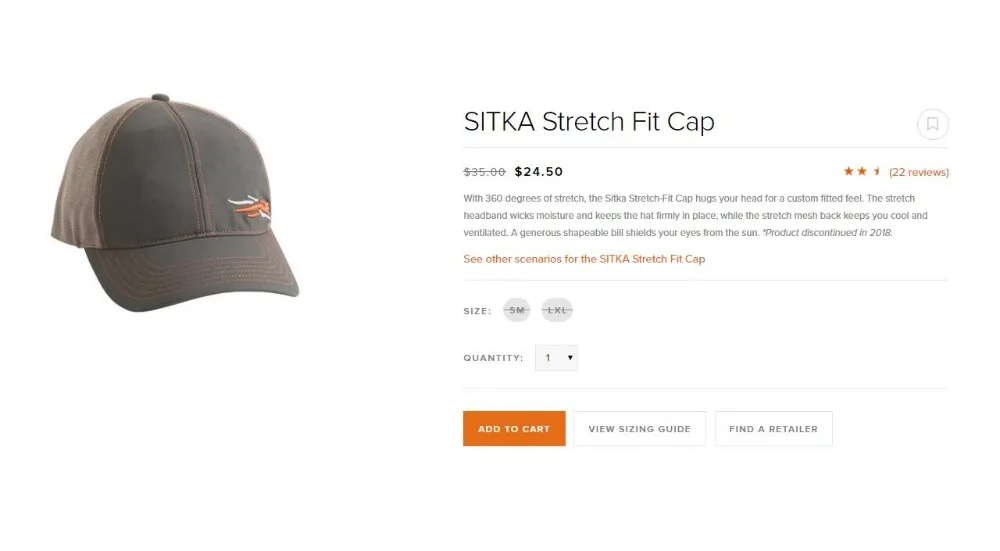Click the $24.50 sale price
The image size is (1000, 551).
point(539,172)
